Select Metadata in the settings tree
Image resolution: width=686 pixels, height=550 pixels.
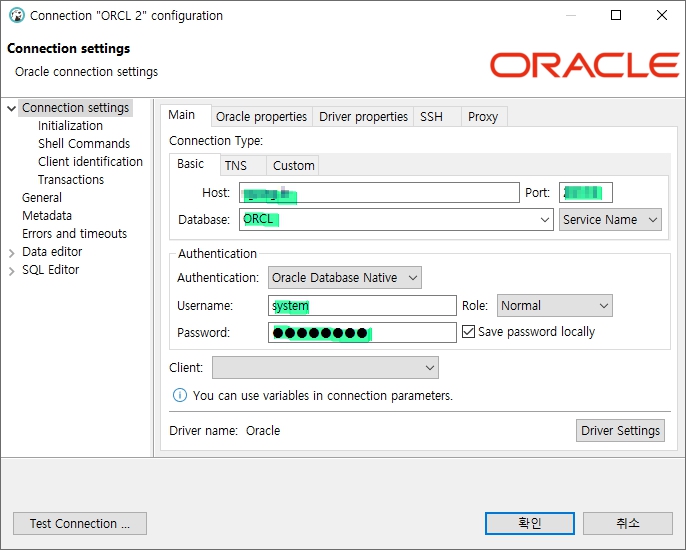[47, 216]
